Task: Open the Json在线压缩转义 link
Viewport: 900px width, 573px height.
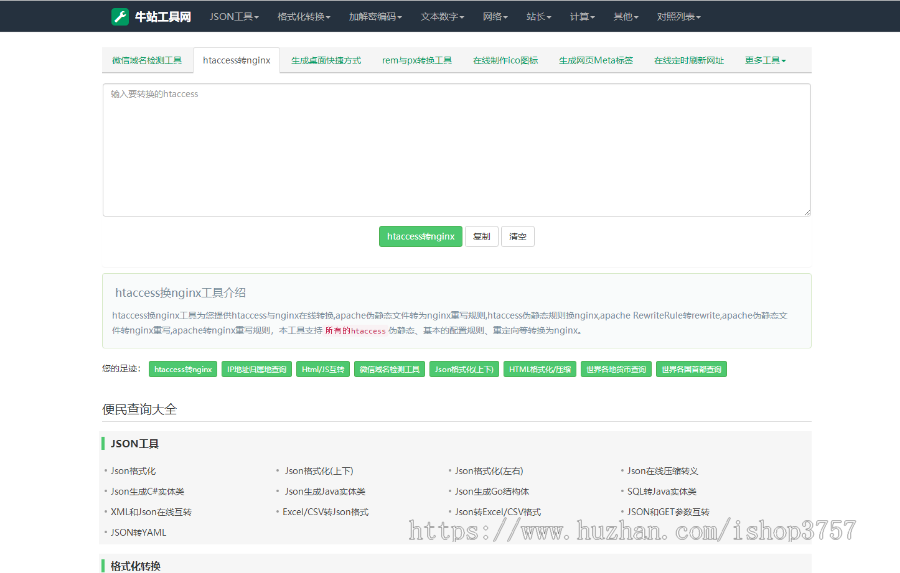Action: coord(663,471)
